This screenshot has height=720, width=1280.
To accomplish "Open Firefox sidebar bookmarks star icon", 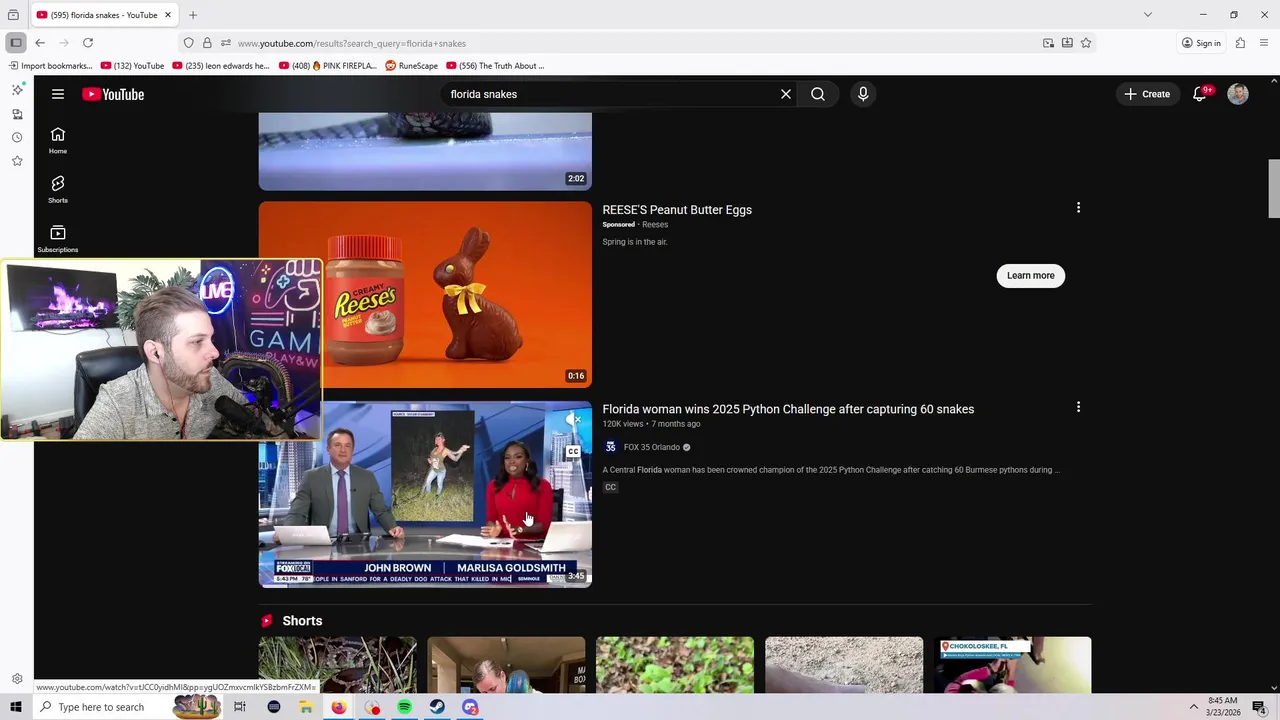I will click(17, 161).
